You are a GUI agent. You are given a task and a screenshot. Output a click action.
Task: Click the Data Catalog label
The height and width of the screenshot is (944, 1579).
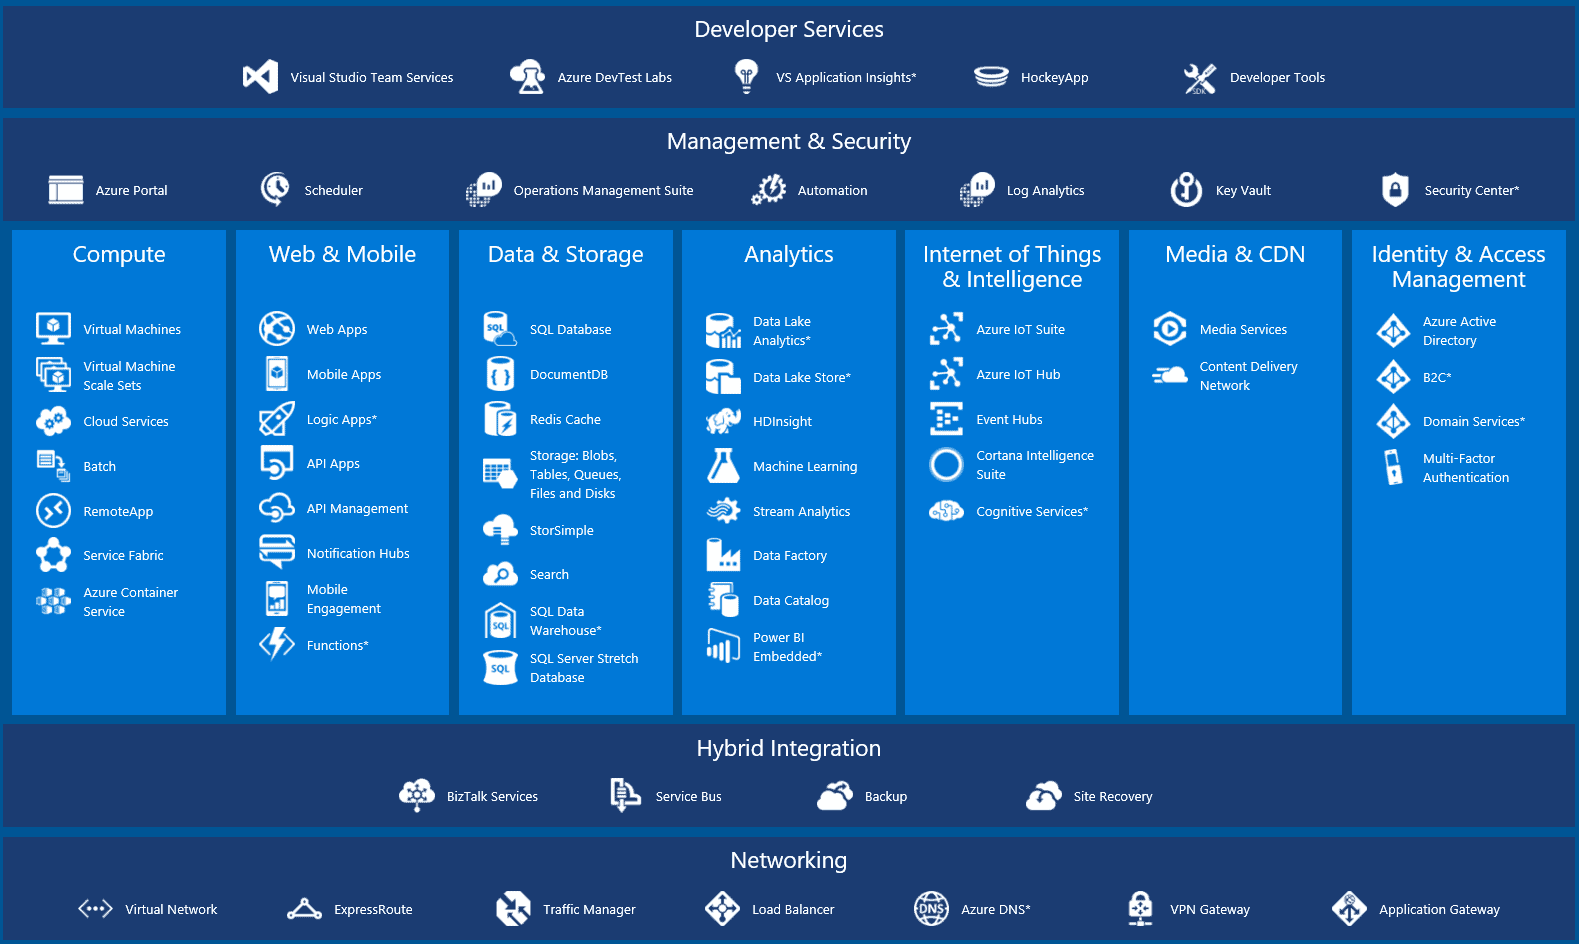coord(790,600)
